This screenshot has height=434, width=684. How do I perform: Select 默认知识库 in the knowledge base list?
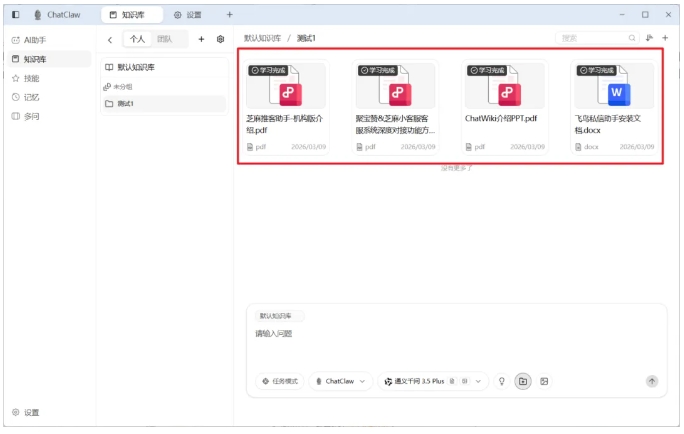click(x=164, y=67)
